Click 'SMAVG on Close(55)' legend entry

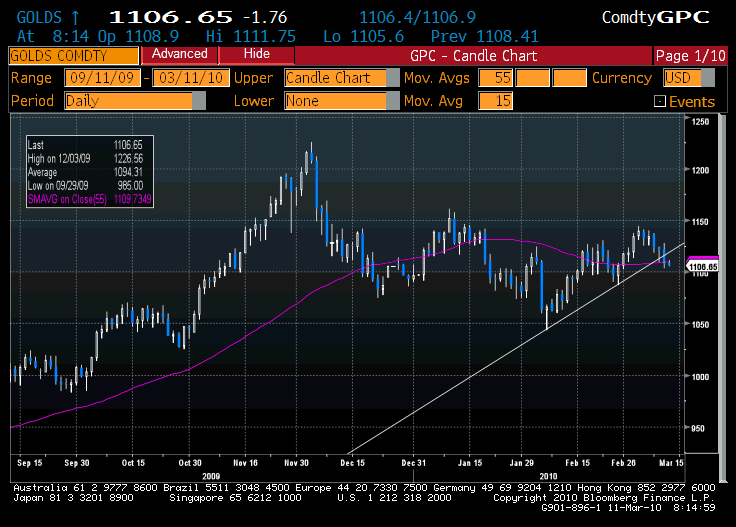click(89, 199)
